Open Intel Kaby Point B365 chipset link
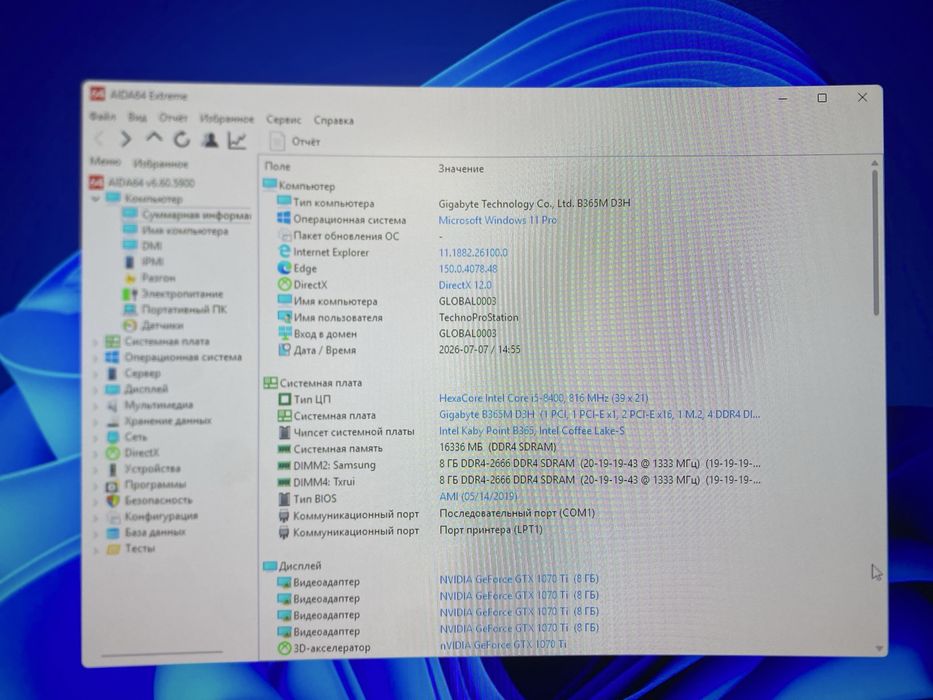The image size is (933, 700). (531, 430)
